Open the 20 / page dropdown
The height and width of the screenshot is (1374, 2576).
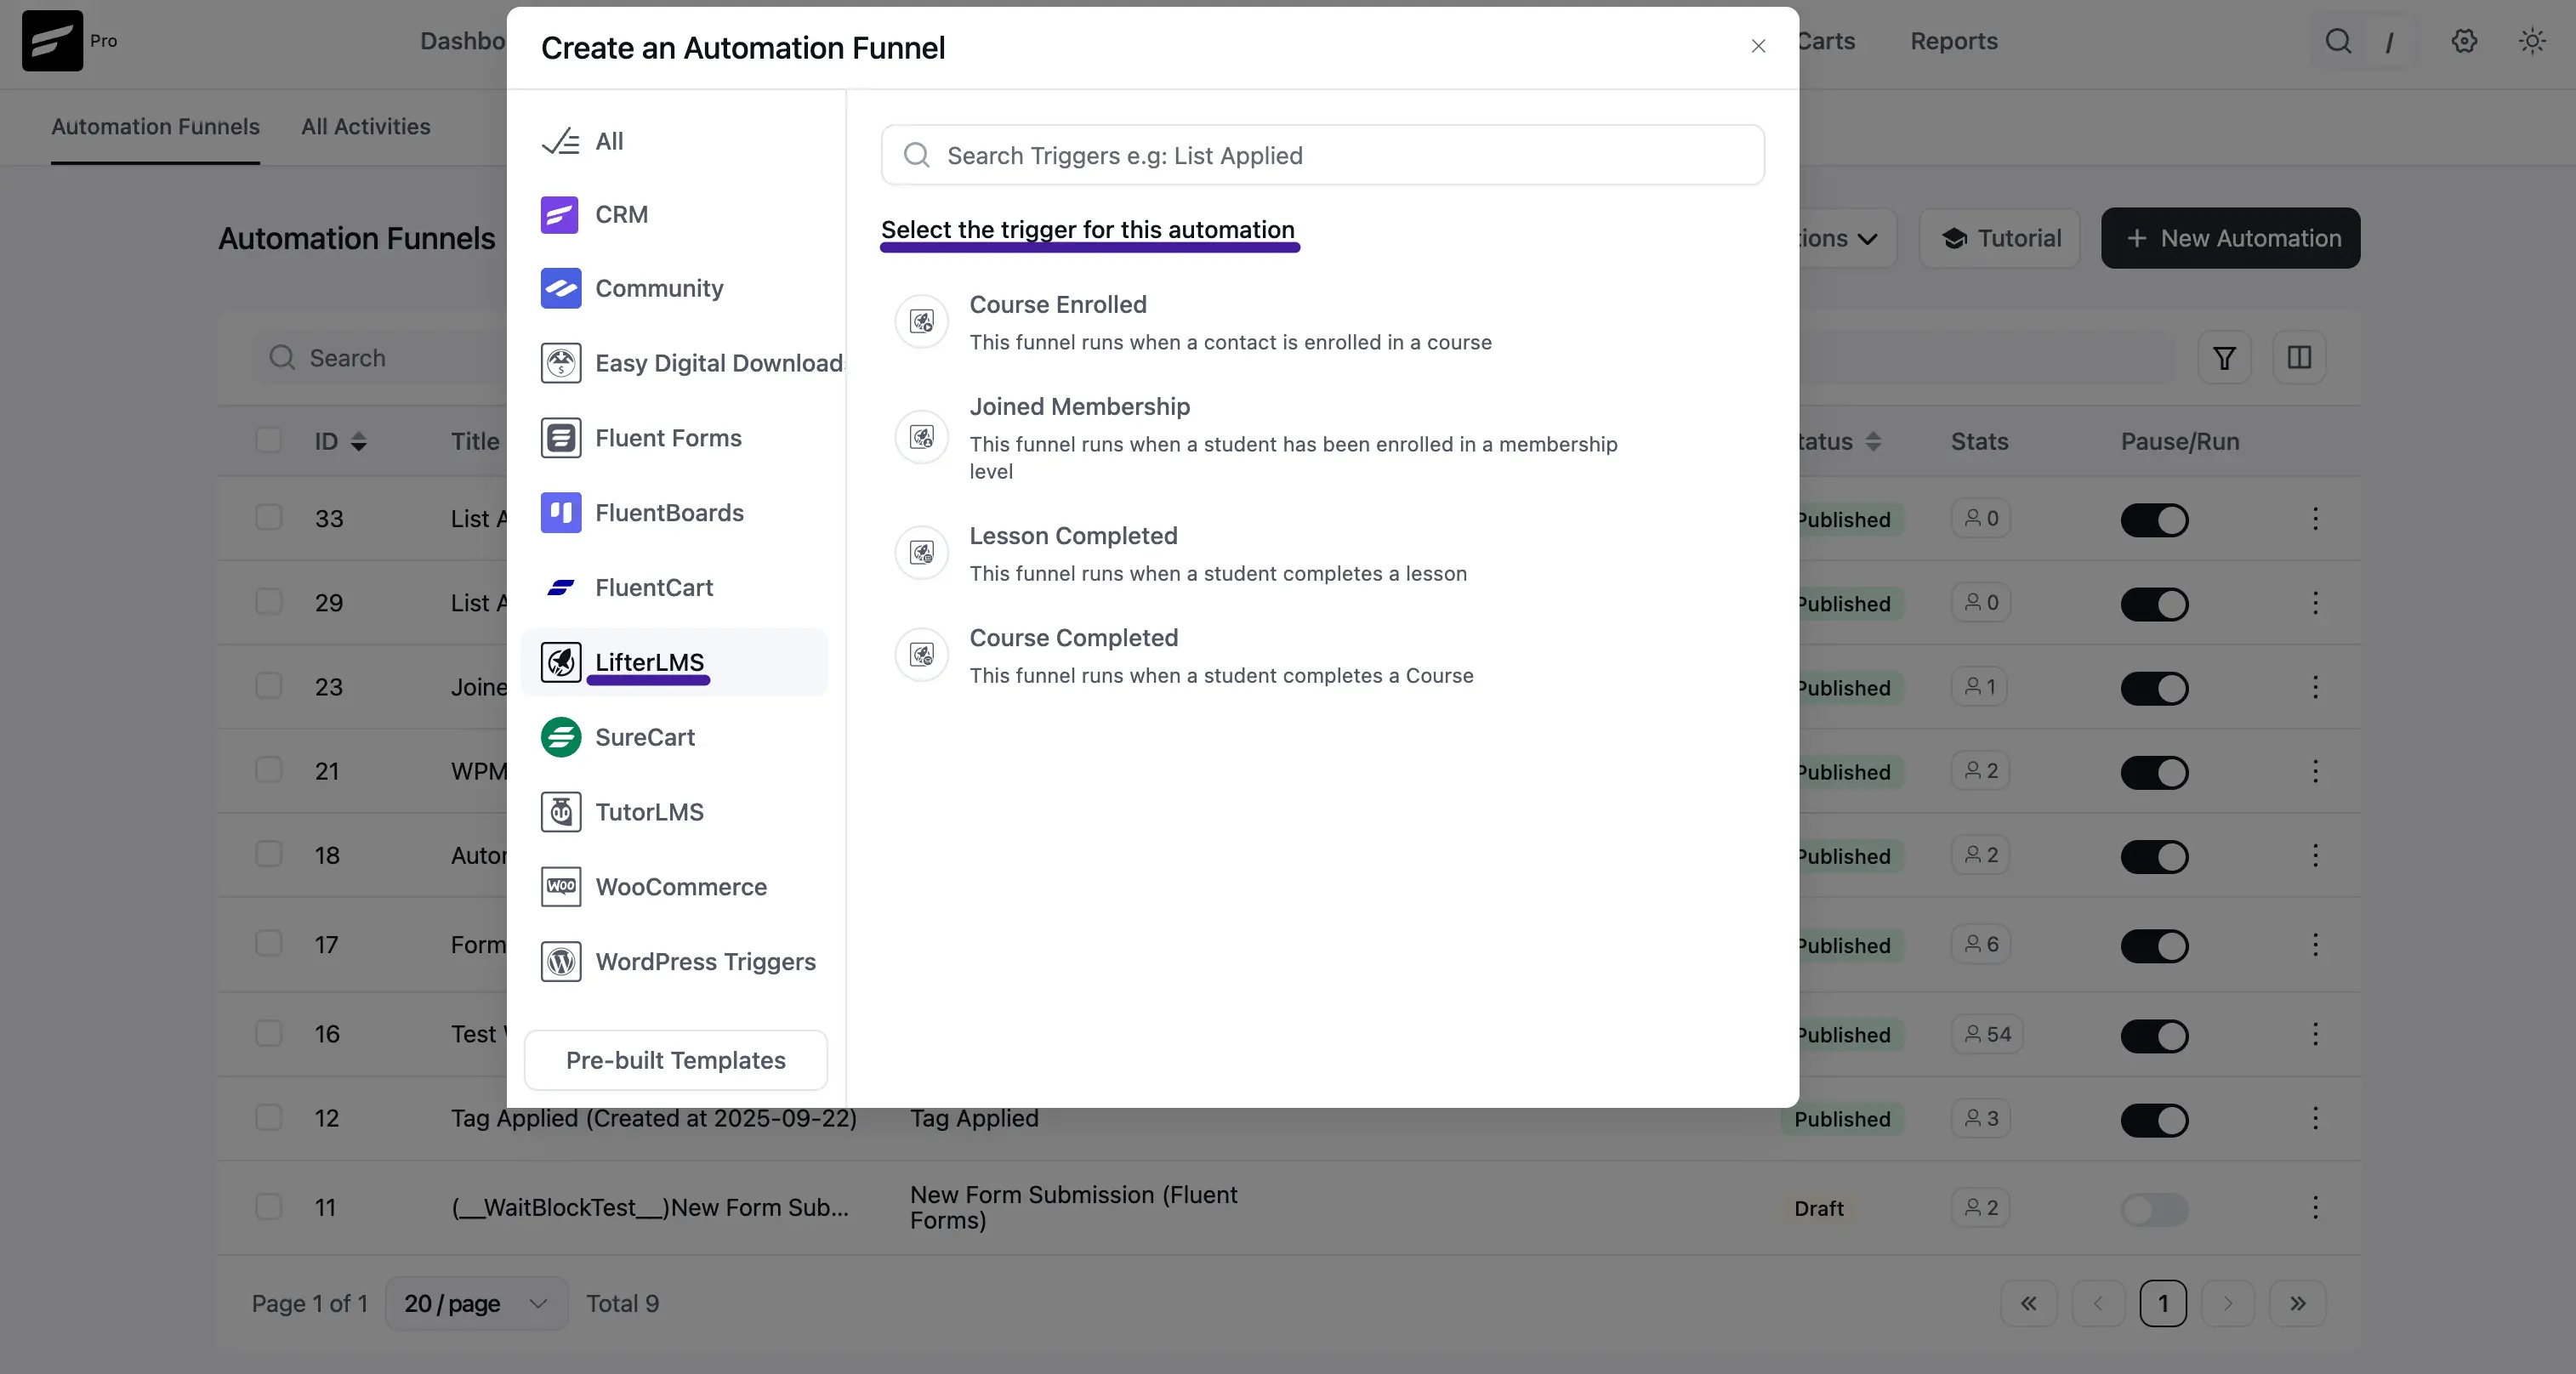pyautogui.click(x=476, y=1303)
